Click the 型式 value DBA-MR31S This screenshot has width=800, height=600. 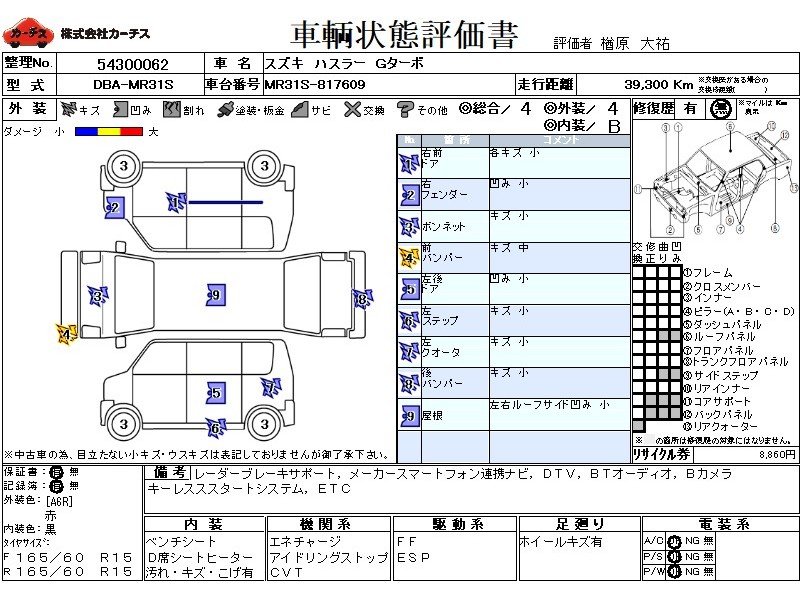[x=133, y=85]
